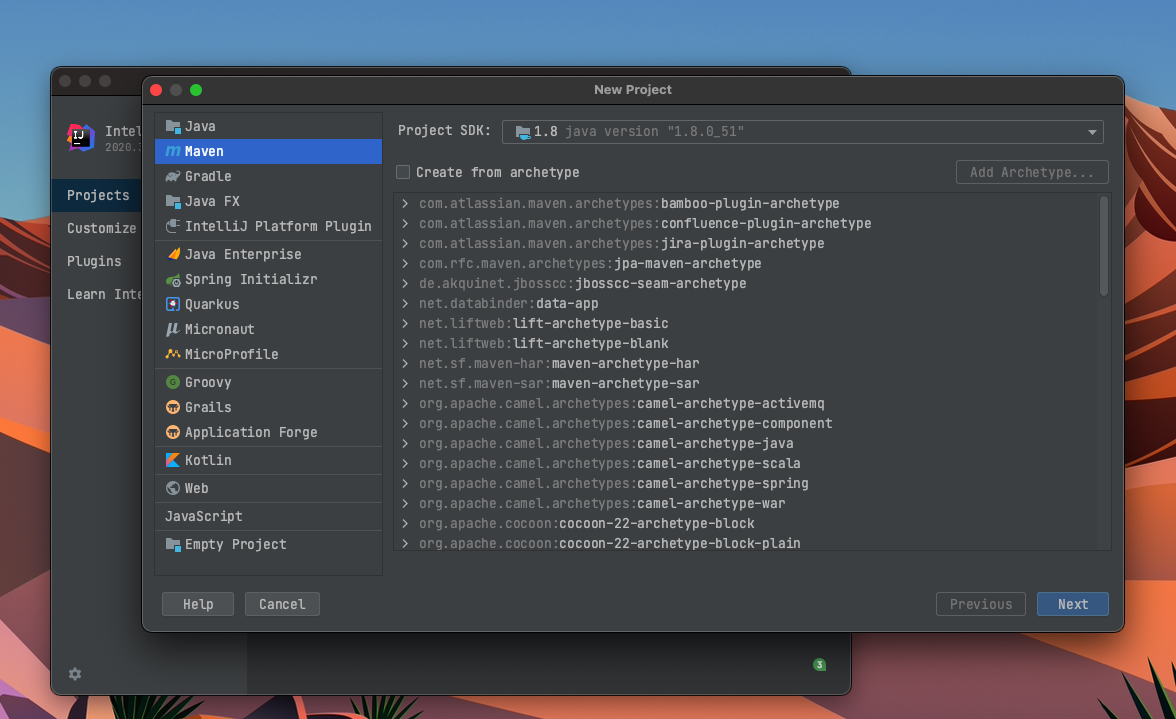Open settings gear in Welcome window
Screen dimensions: 1176x719
(75, 674)
